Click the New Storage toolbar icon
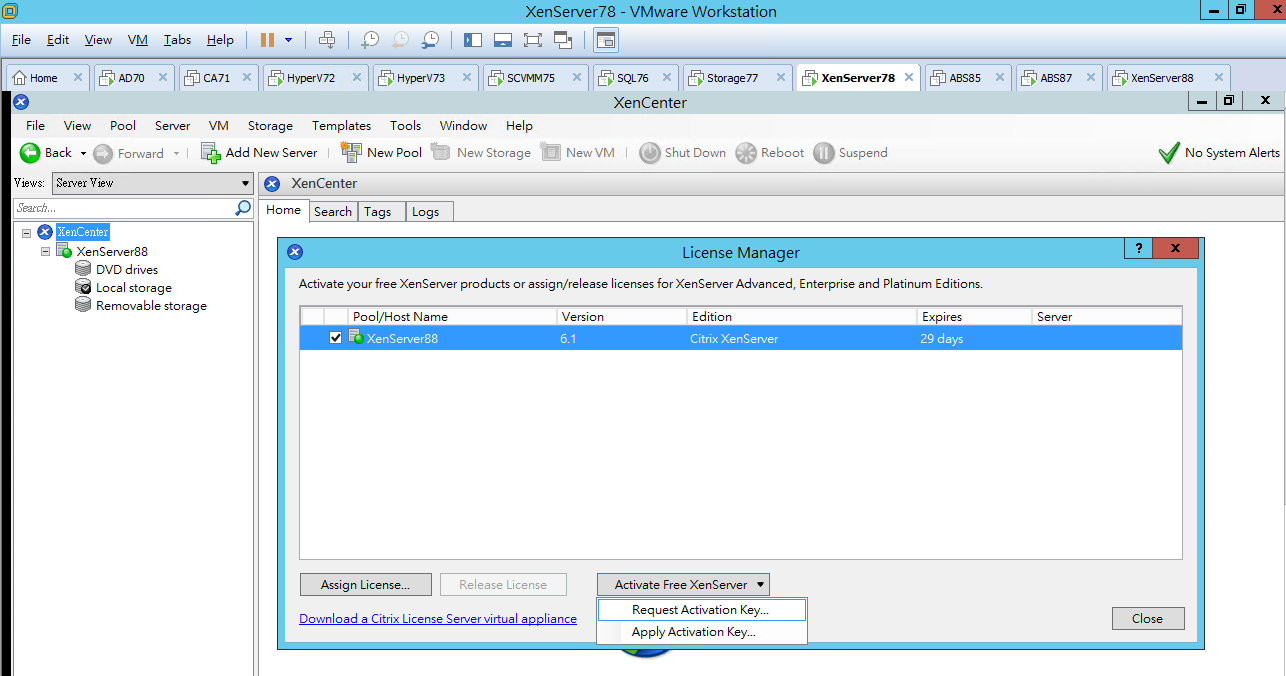 [x=441, y=152]
